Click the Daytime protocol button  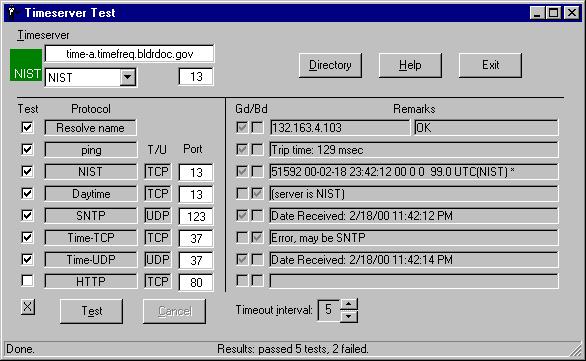91,194
